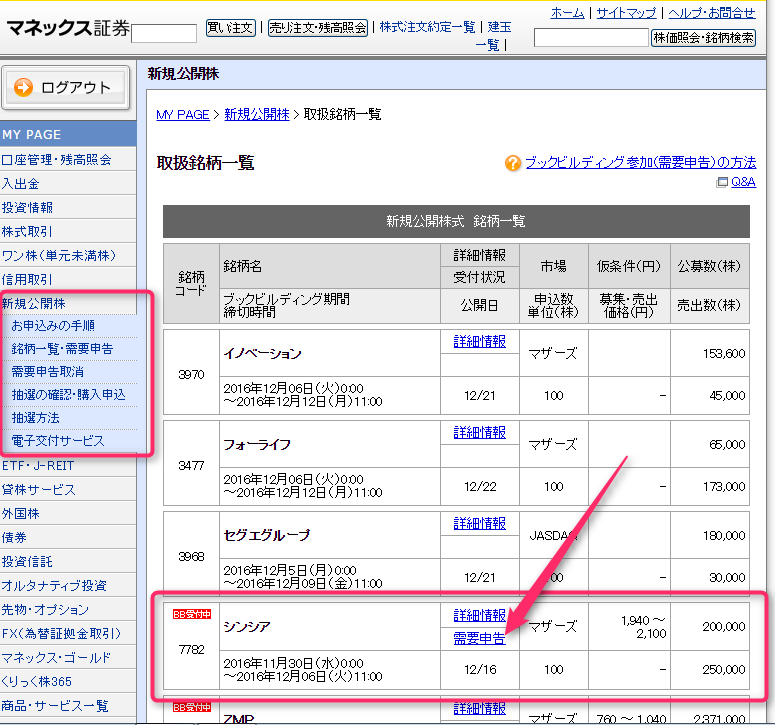The height and width of the screenshot is (725, 775).
Task: Click the 株価照会・銘柄検索 button
Action: [x=703, y=38]
